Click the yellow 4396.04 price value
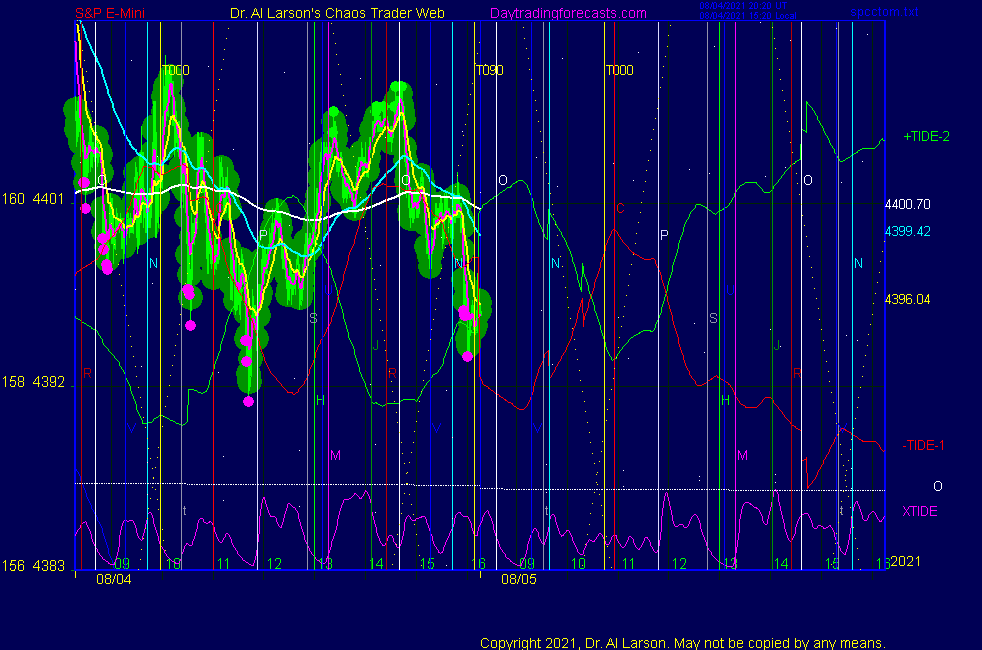Screen dimensions: 982x650 [907, 299]
